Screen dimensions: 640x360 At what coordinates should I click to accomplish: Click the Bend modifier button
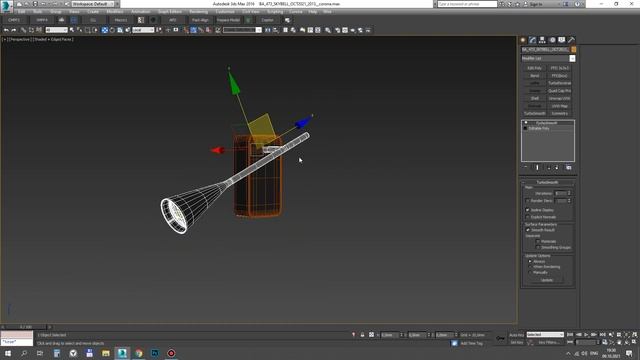click(535, 76)
